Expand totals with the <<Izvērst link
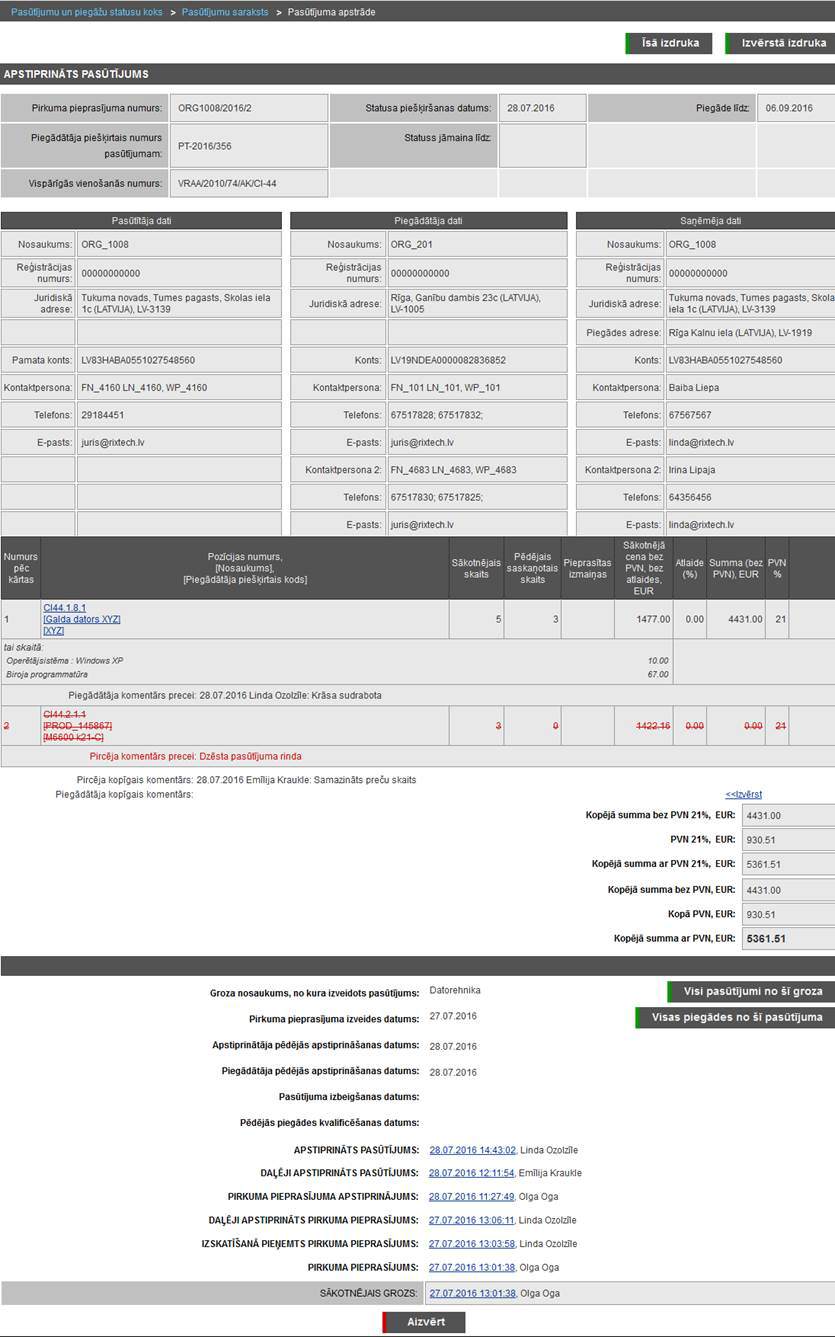Viewport: 835px width, 1337px height. tap(743, 794)
